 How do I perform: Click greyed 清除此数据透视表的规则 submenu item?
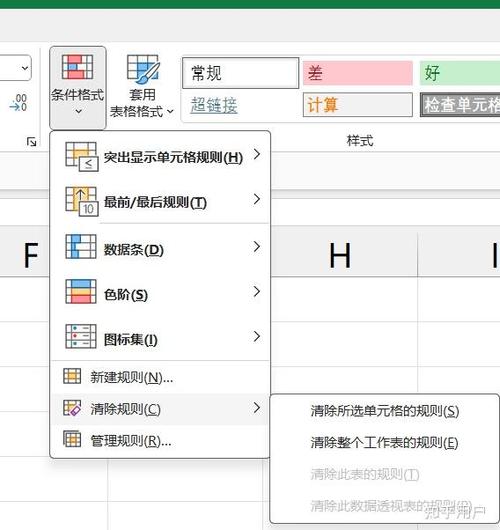[385, 506]
